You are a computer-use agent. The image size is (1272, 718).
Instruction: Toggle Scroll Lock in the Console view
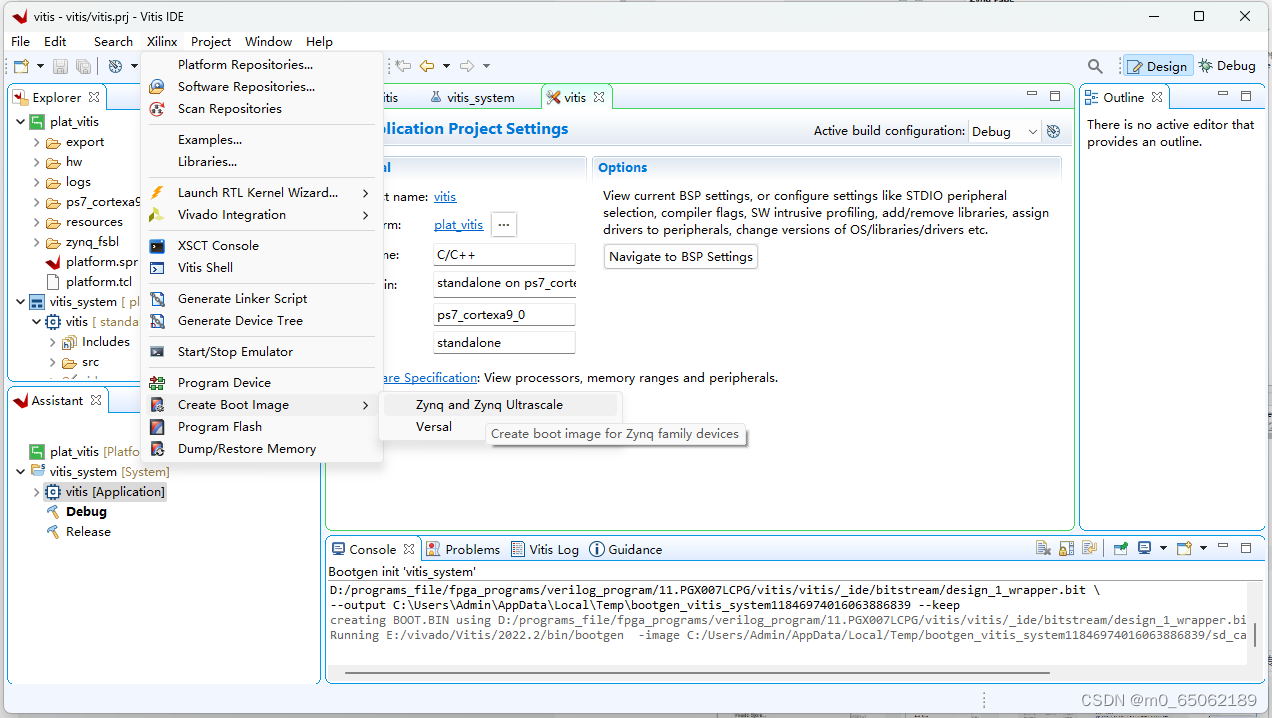point(1066,548)
